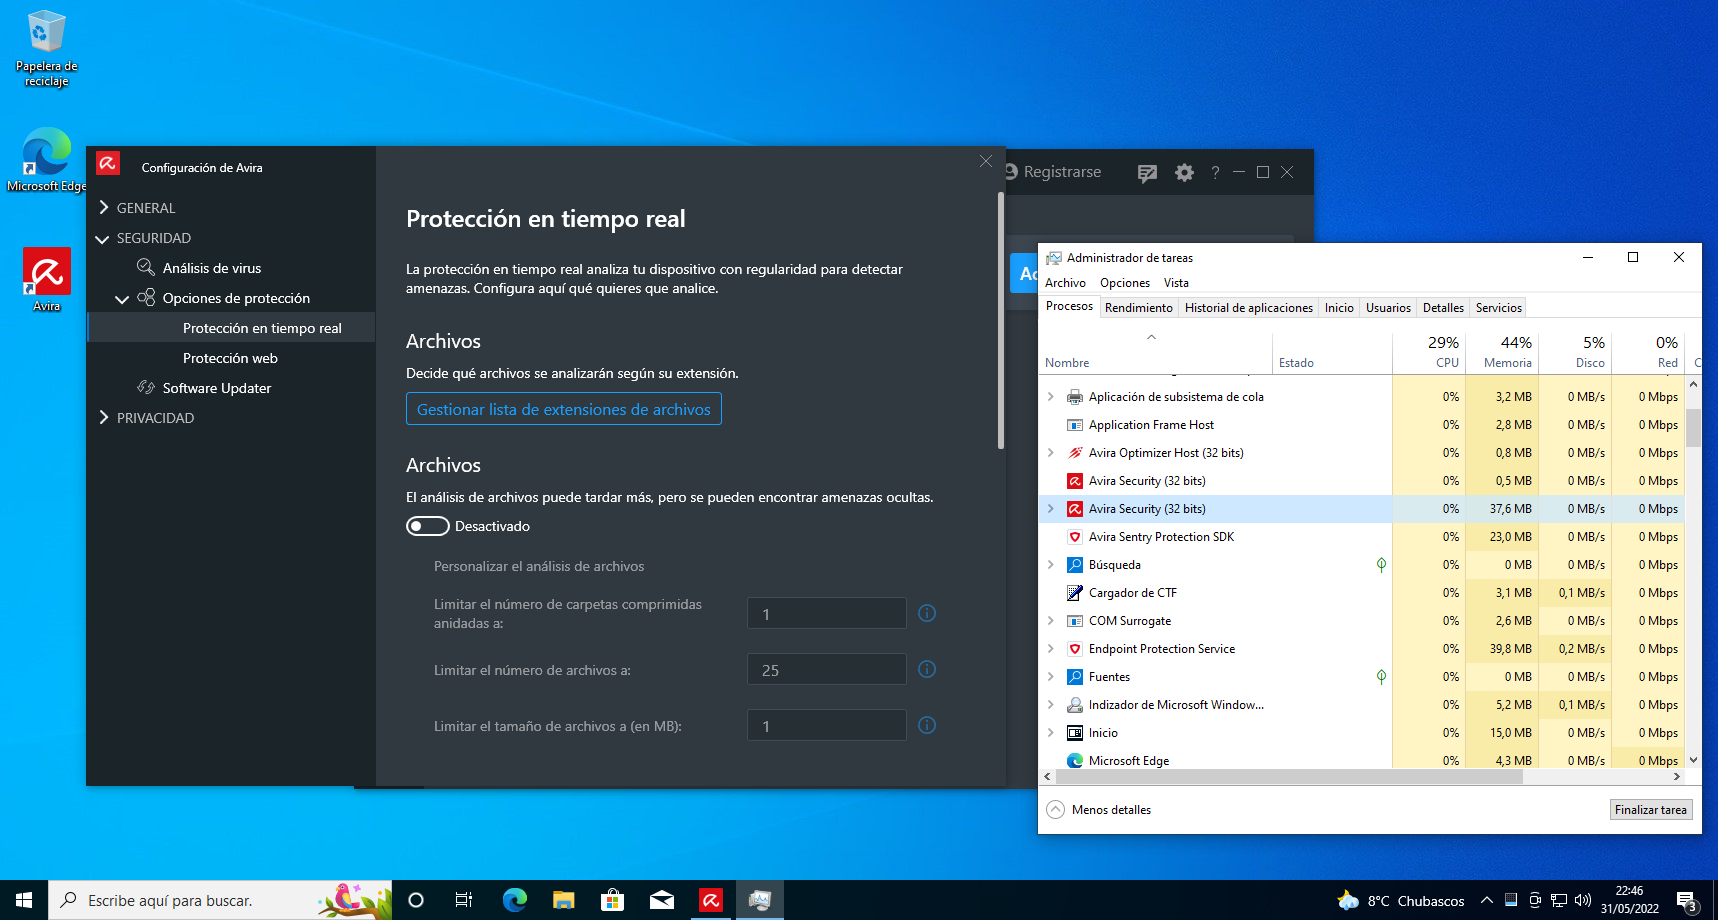Click the Windows taskbar search box
The image size is (1718, 920).
[220, 900]
